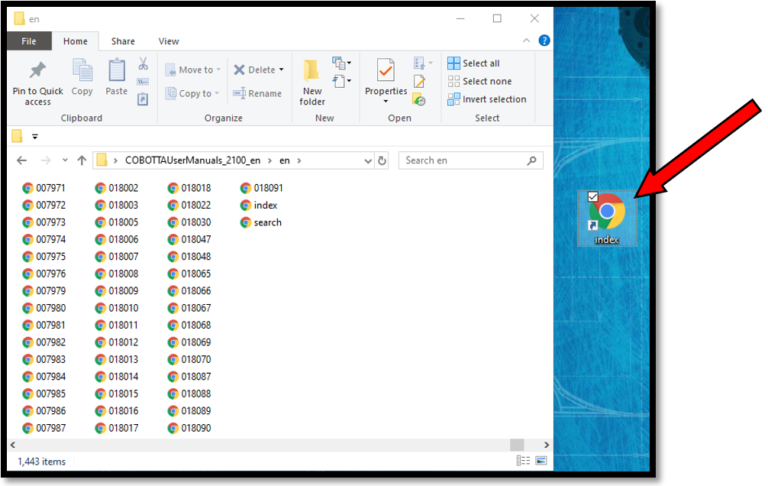
Task: Create a New folder from ribbon
Action: pyautogui.click(x=312, y=81)
